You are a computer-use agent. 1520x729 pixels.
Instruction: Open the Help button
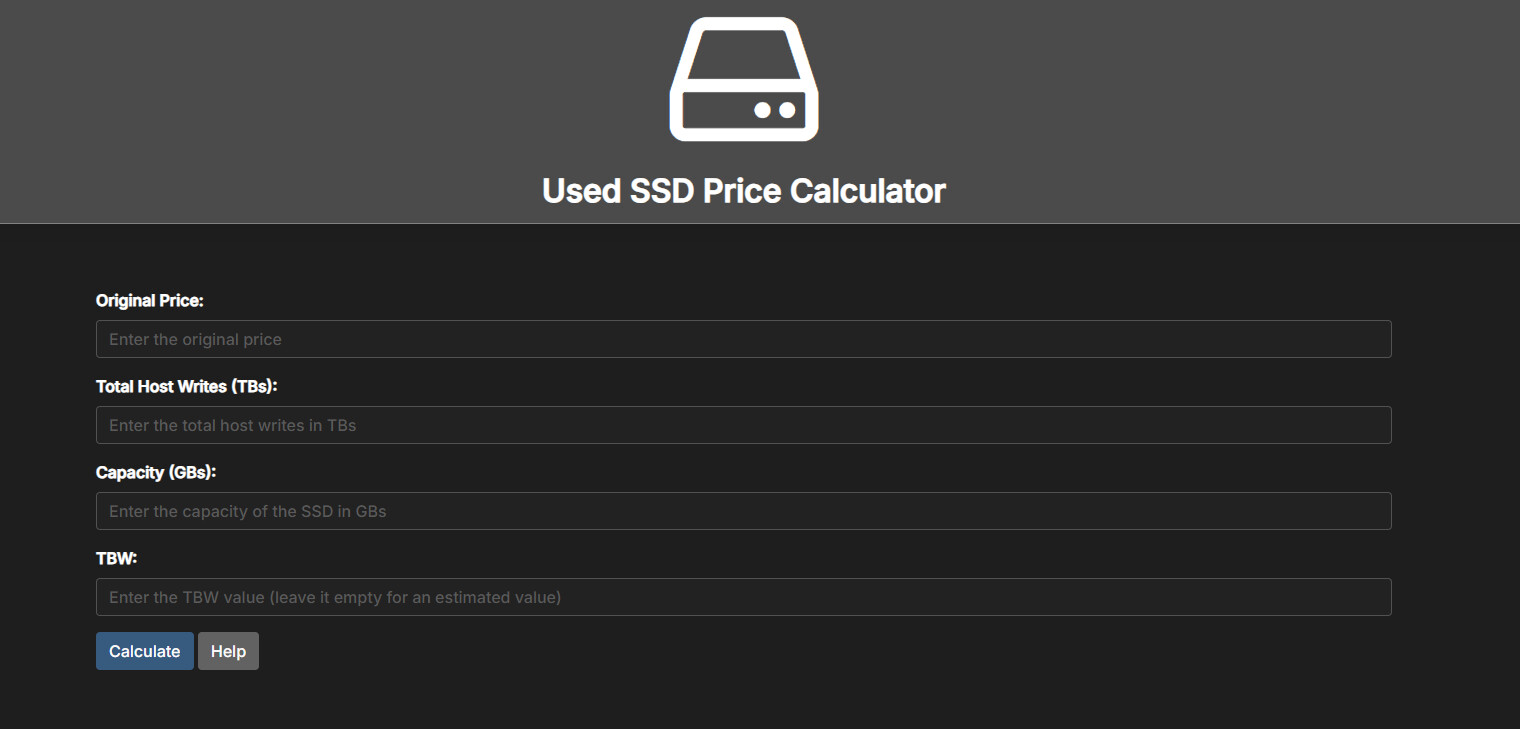(x=228, y=651)
